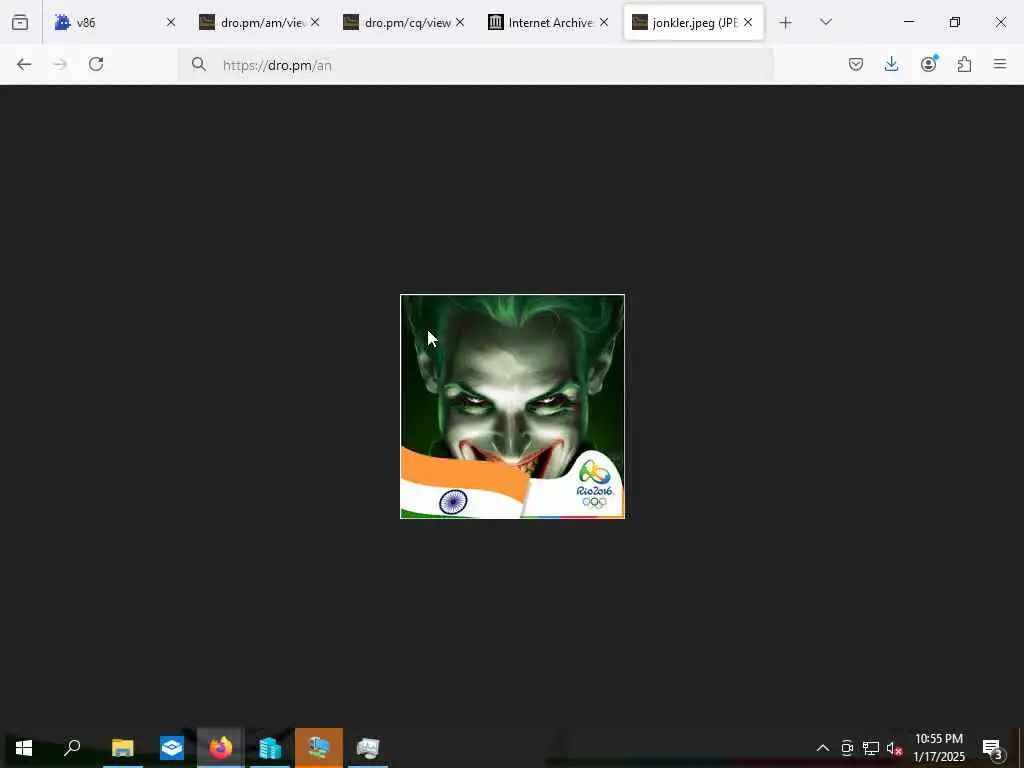Screen dimensions: 1024x768
Task: Click the muted volume tray icon
Action: pos(894,748)
